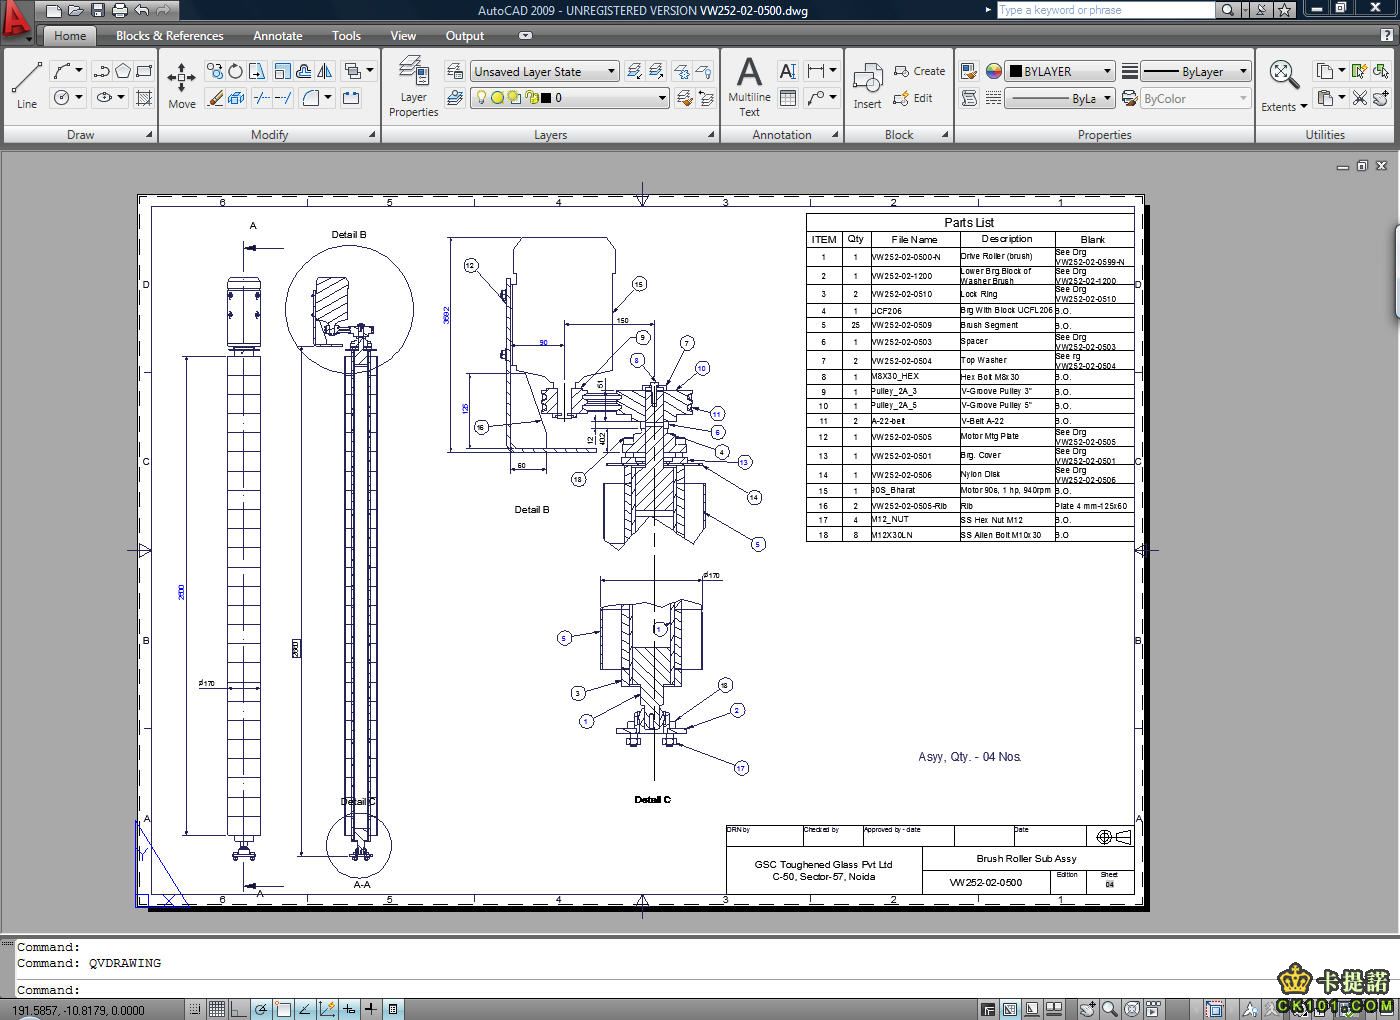The height and width of the screenshot is (1020, 1400).
Task: Click the keyword search input field
Action: pos(1105,10)
